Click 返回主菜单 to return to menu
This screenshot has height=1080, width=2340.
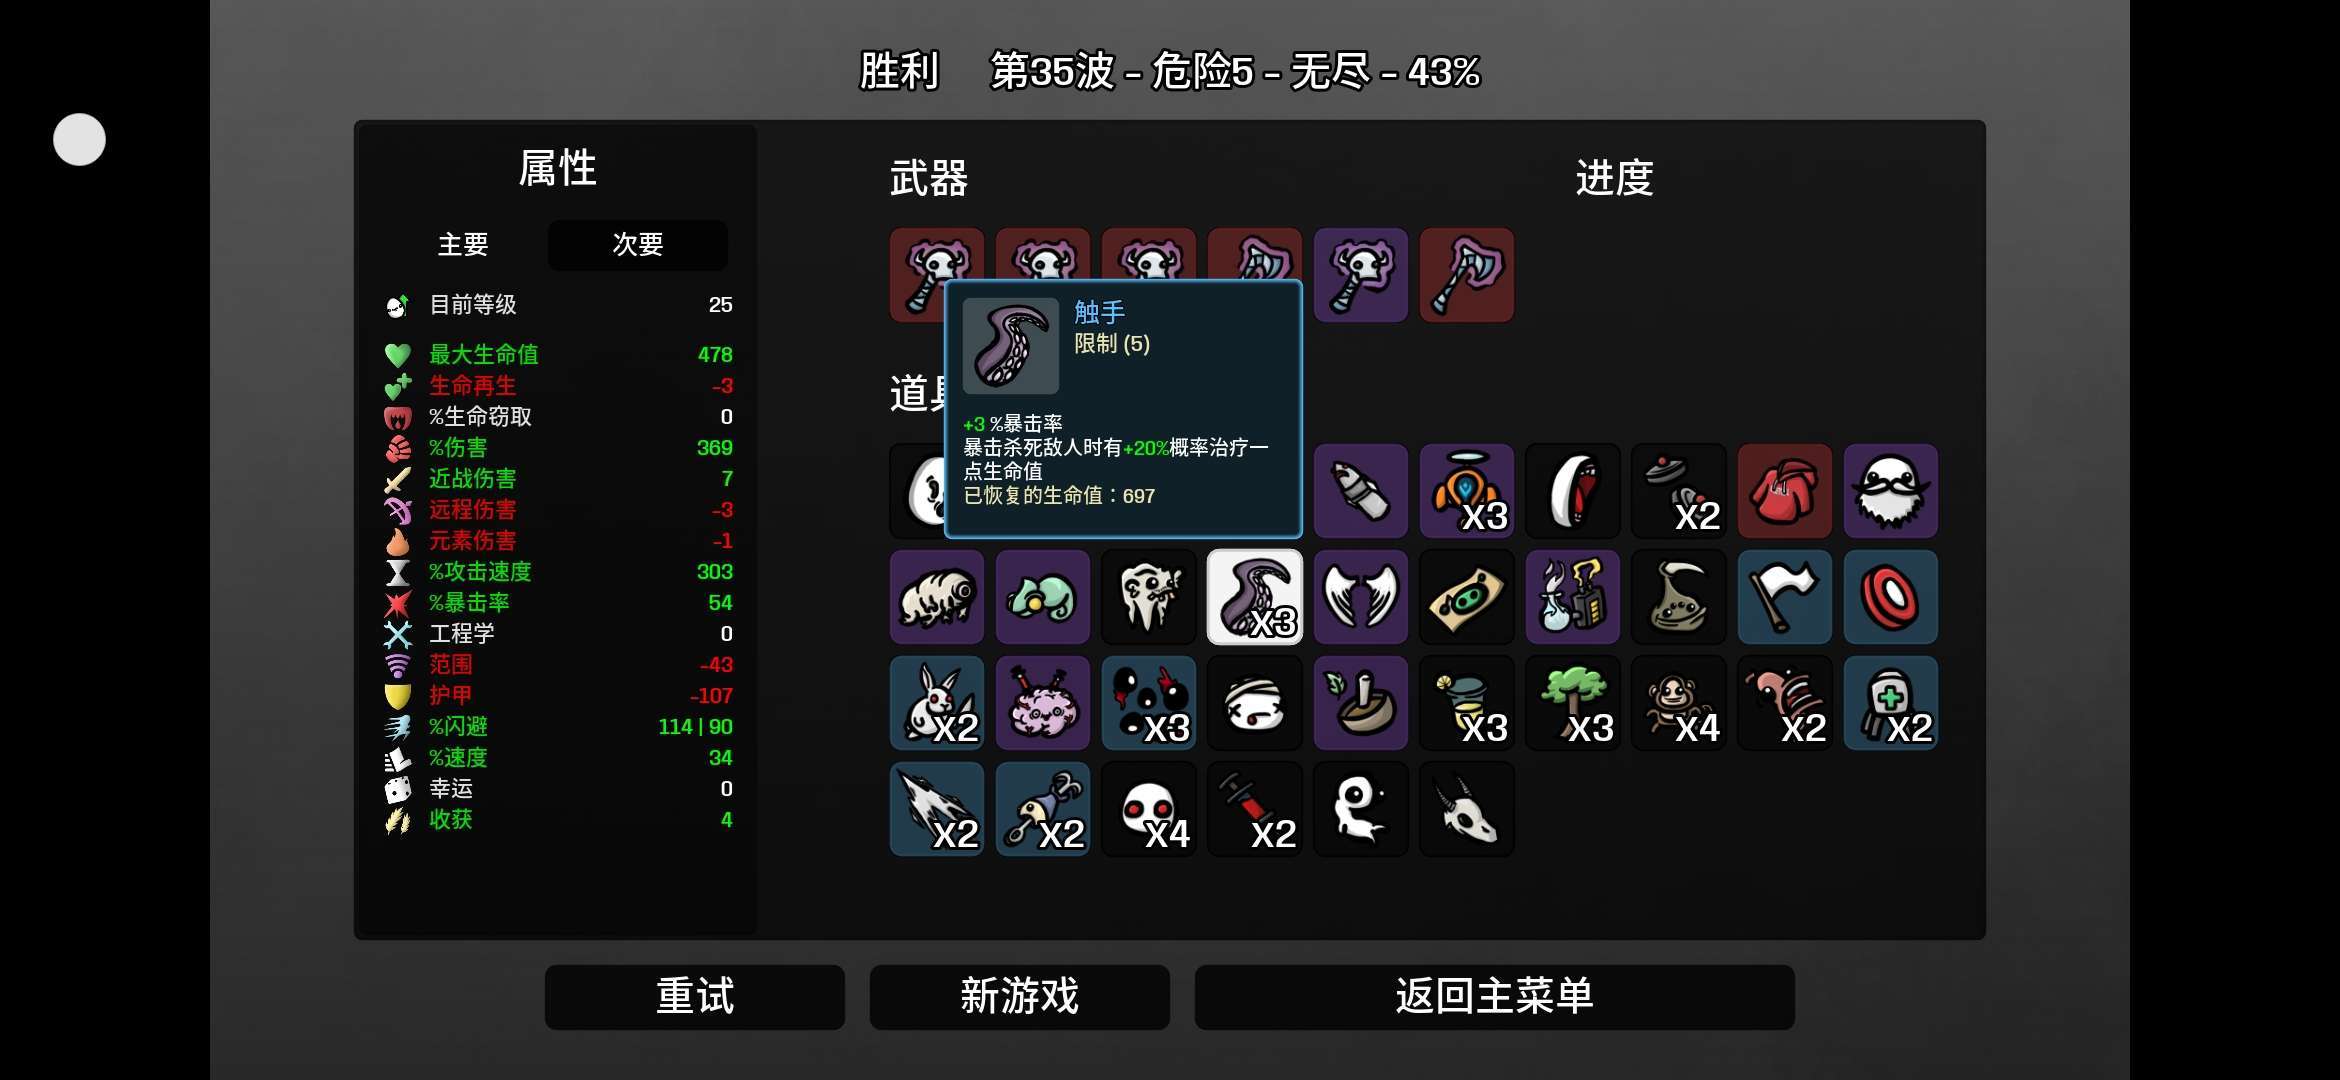click(1495, 997)
